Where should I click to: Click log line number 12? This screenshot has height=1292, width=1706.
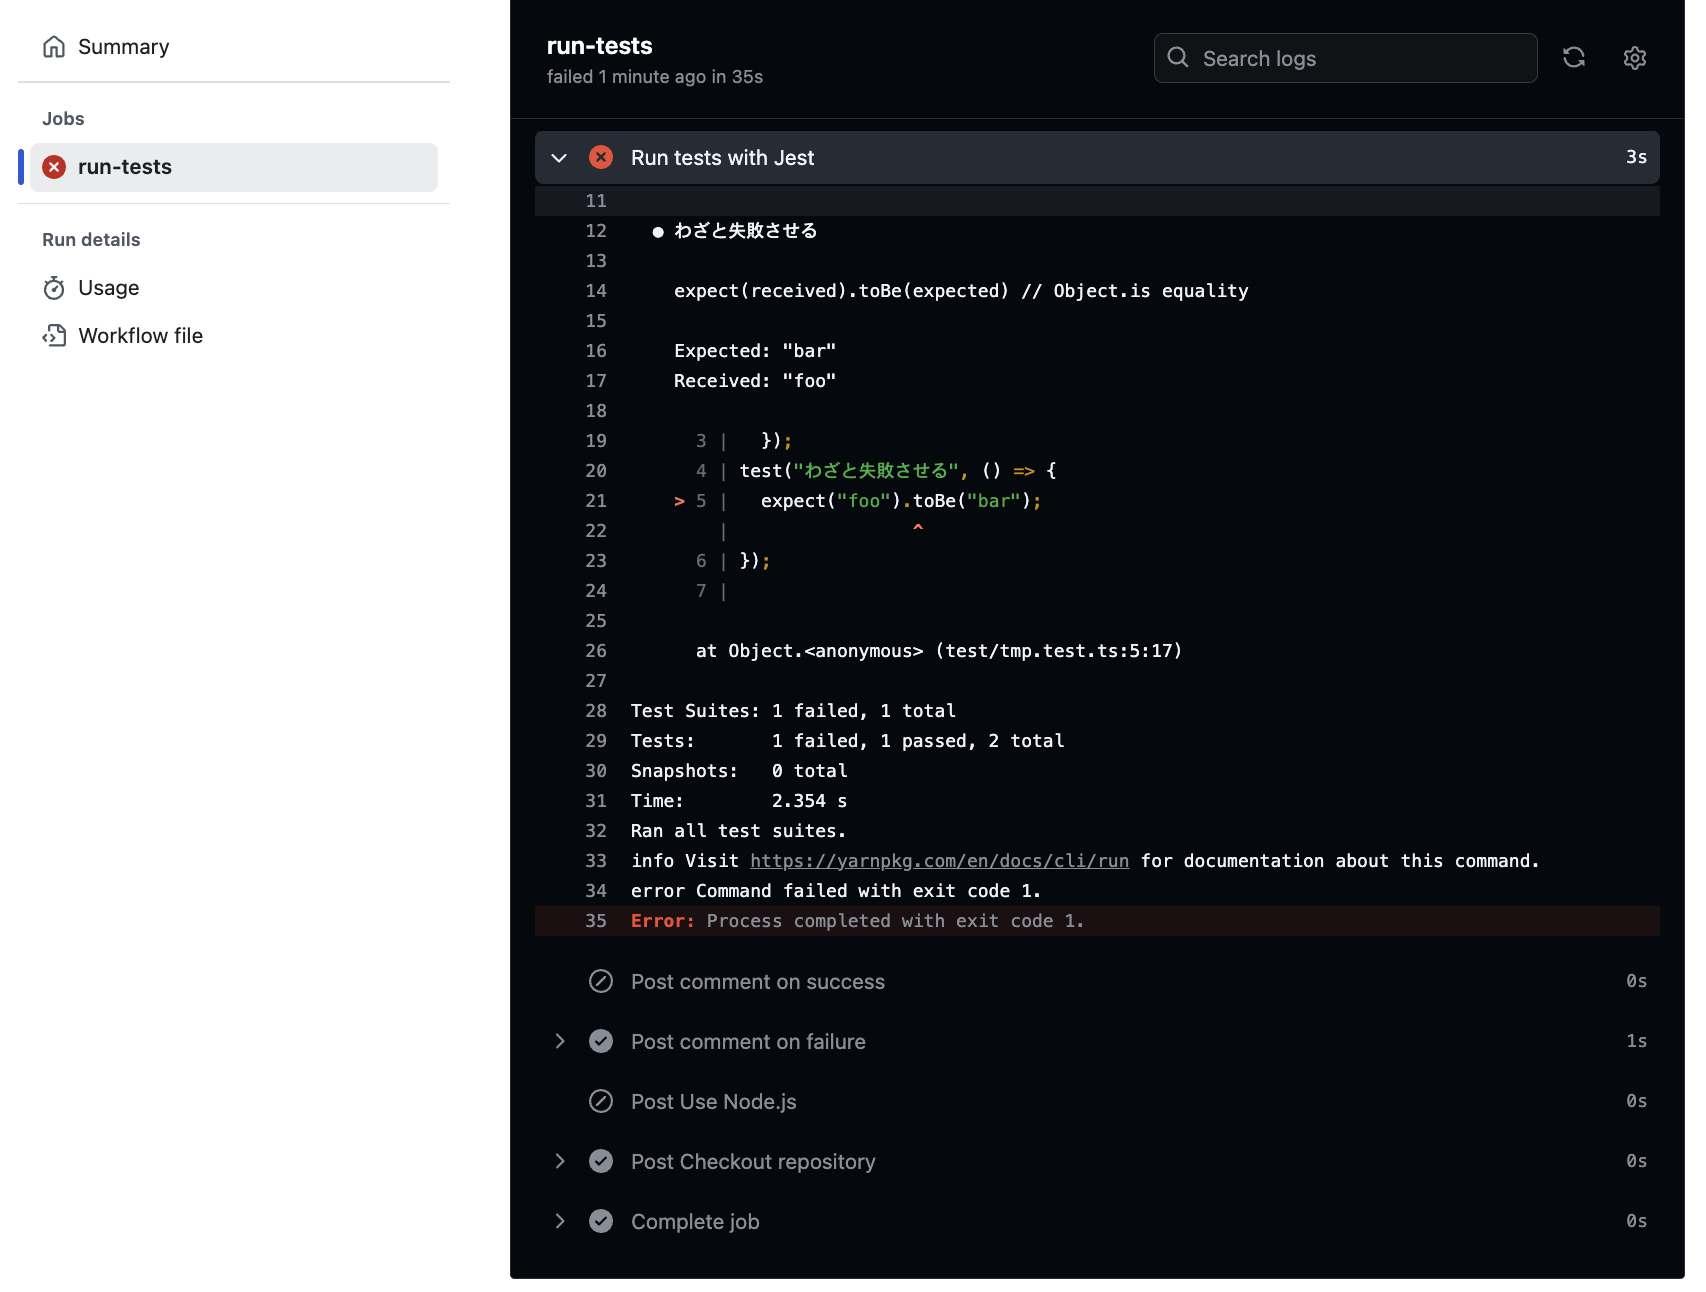(x=596, y=231)
